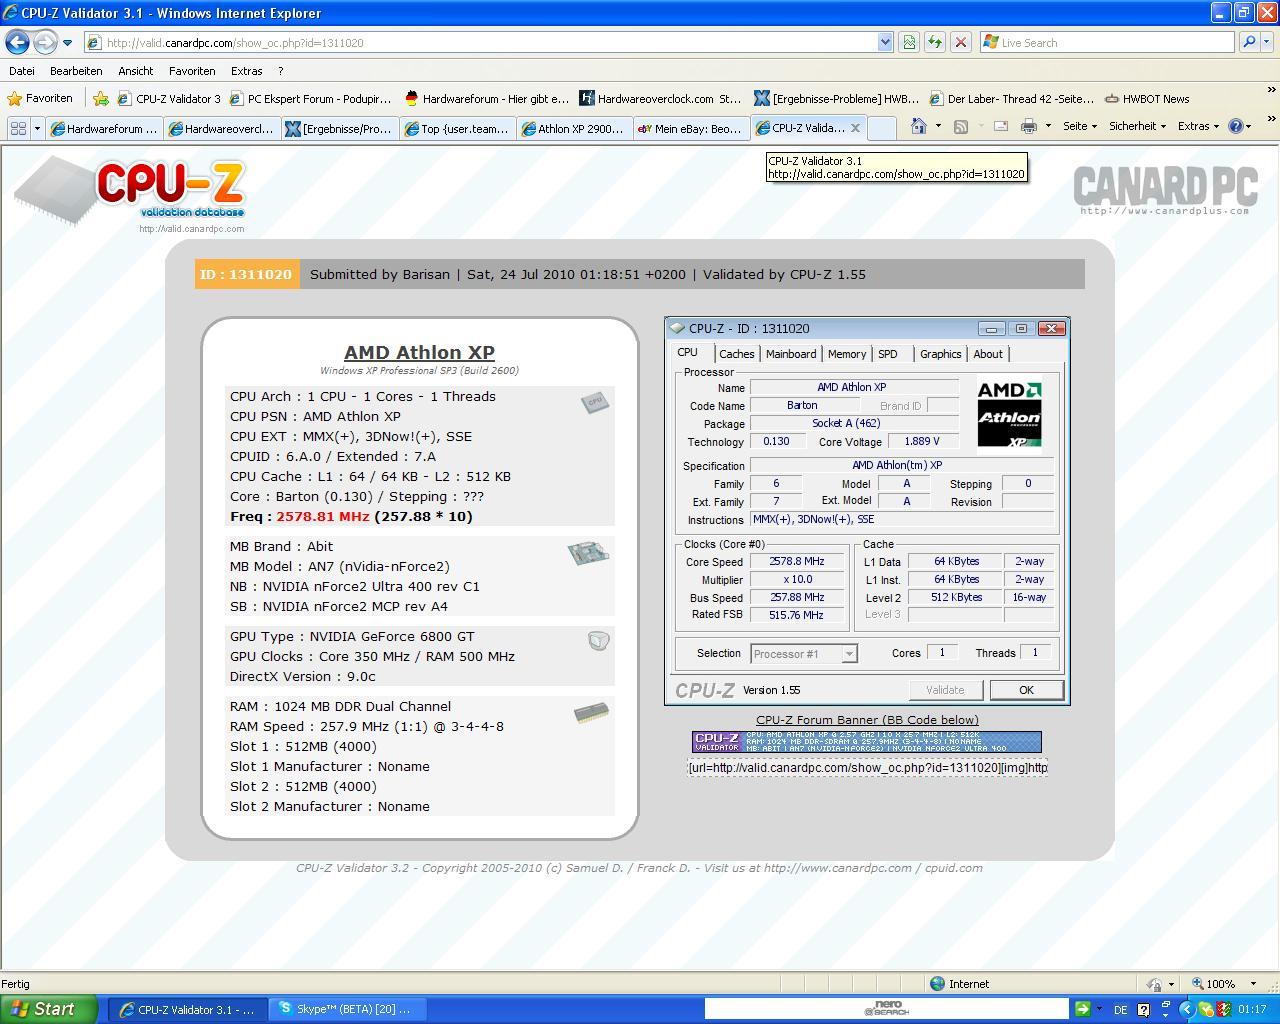Expand the tab list dropdown arrow
The image size is (1280, 1024).
[37, 128]
